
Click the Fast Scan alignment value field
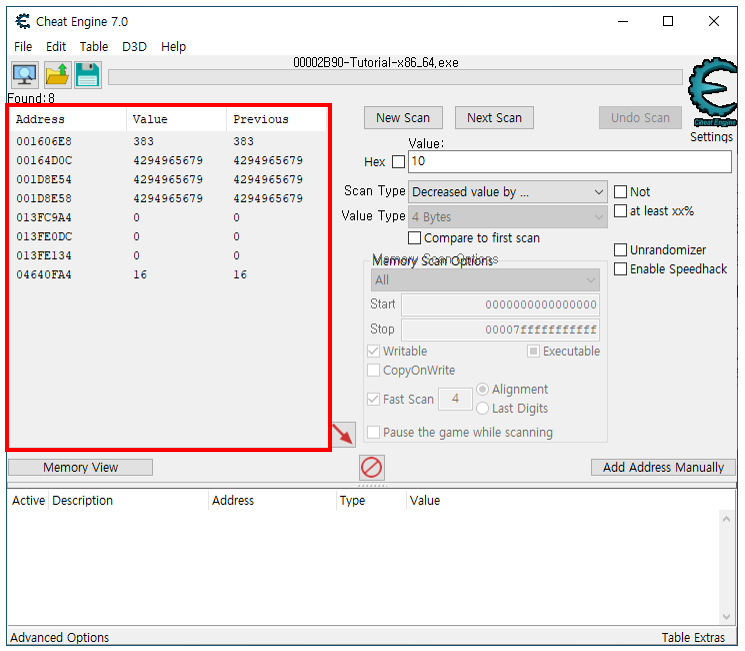point(455,399)
